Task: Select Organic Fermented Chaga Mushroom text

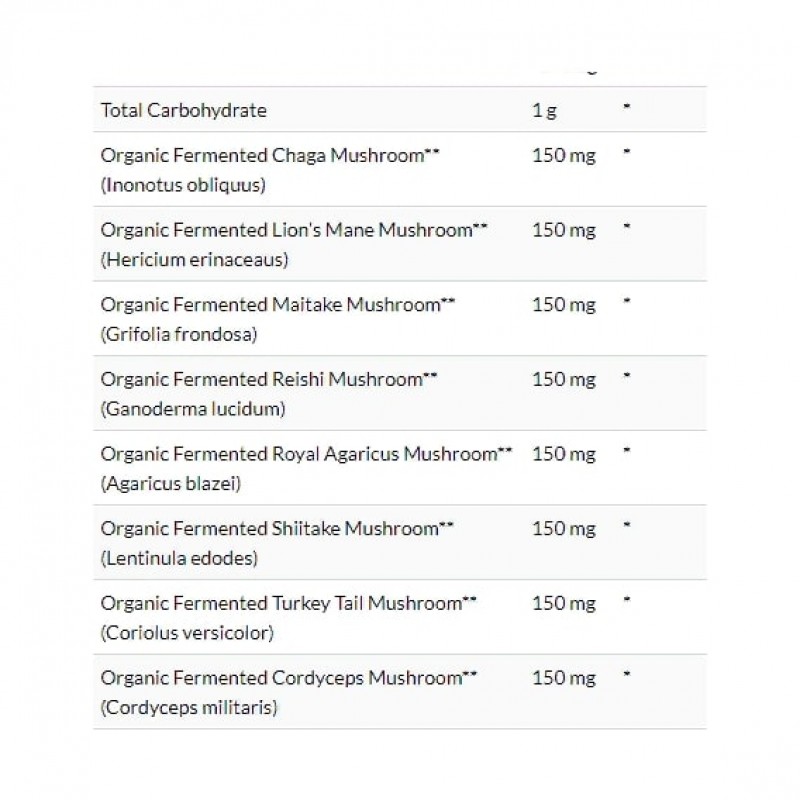Action: coord(271,155)
